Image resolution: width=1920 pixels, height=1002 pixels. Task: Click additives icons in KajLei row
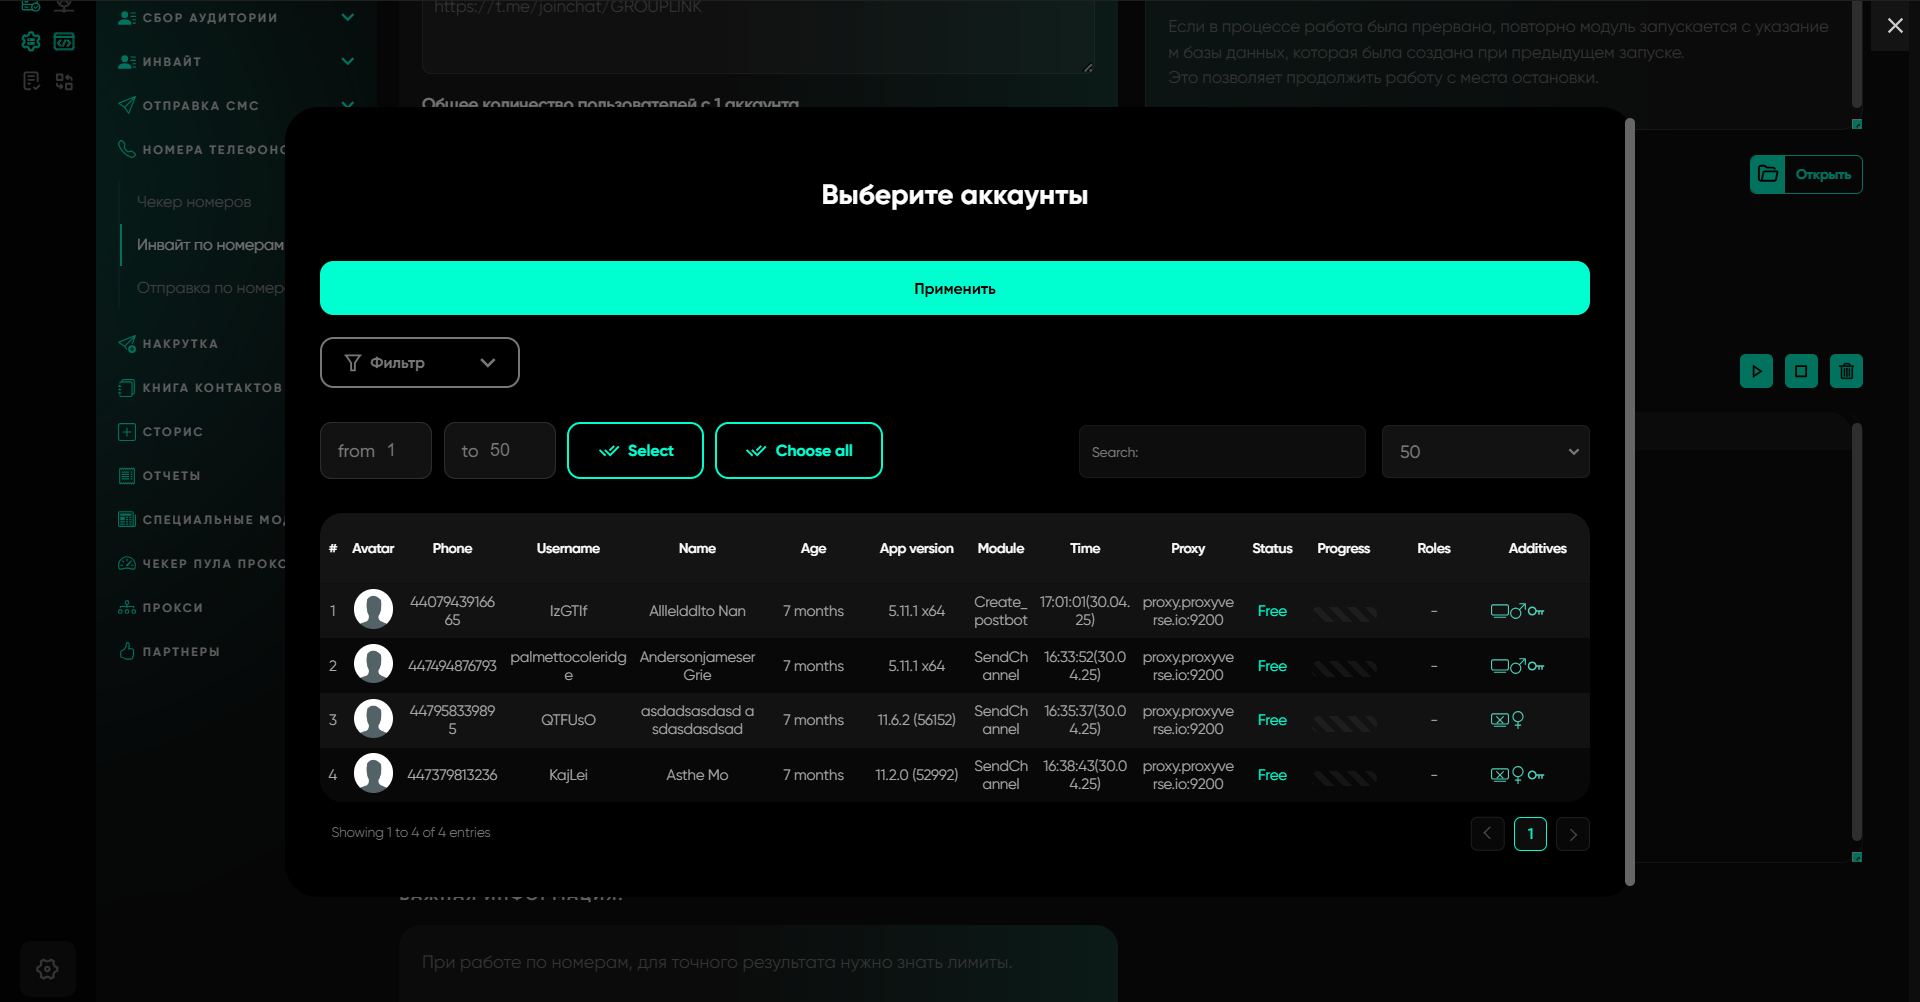(x=1516, y=775)
